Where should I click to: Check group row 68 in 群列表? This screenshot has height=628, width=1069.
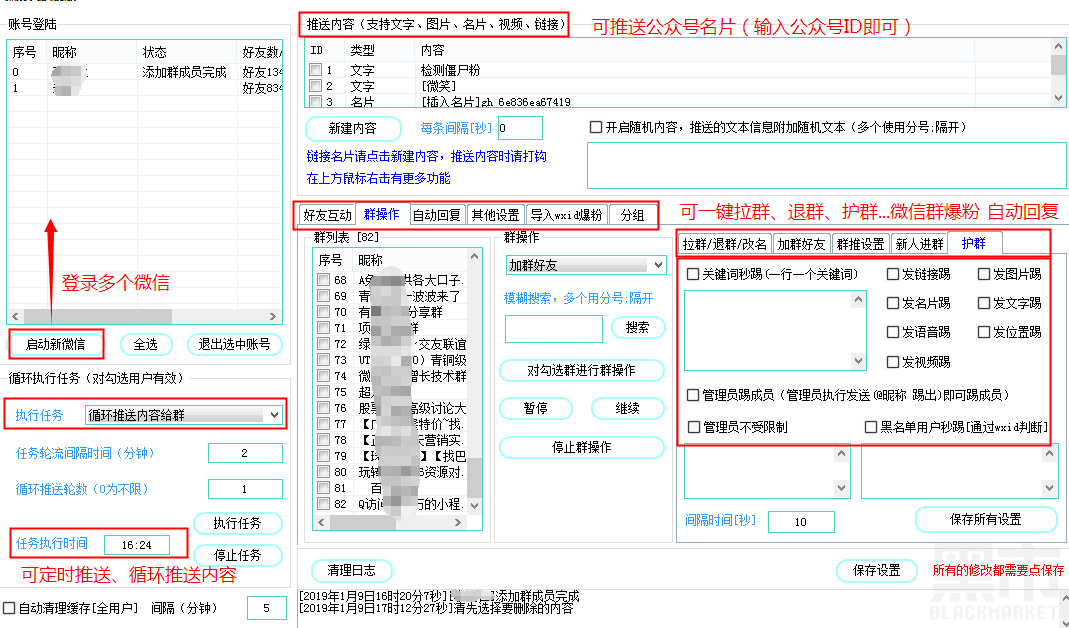tap(324, 280)
